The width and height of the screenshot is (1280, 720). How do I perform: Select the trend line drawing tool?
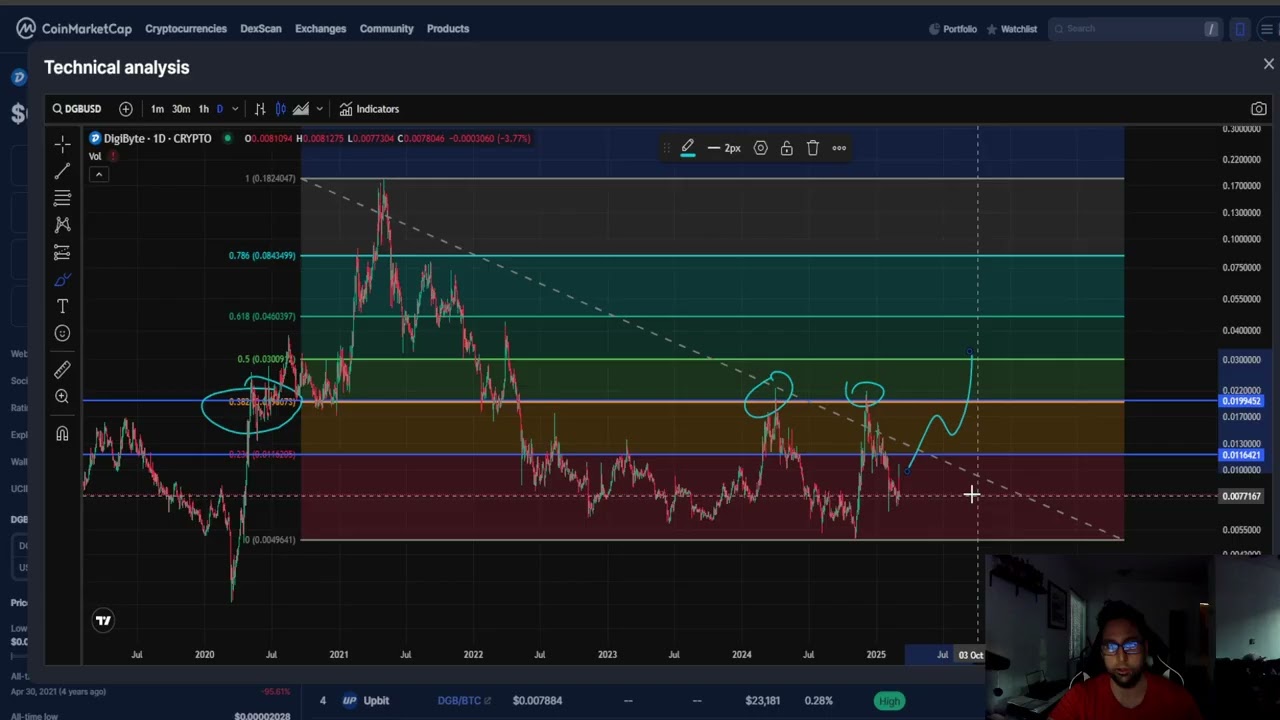(x=62, y=171)
